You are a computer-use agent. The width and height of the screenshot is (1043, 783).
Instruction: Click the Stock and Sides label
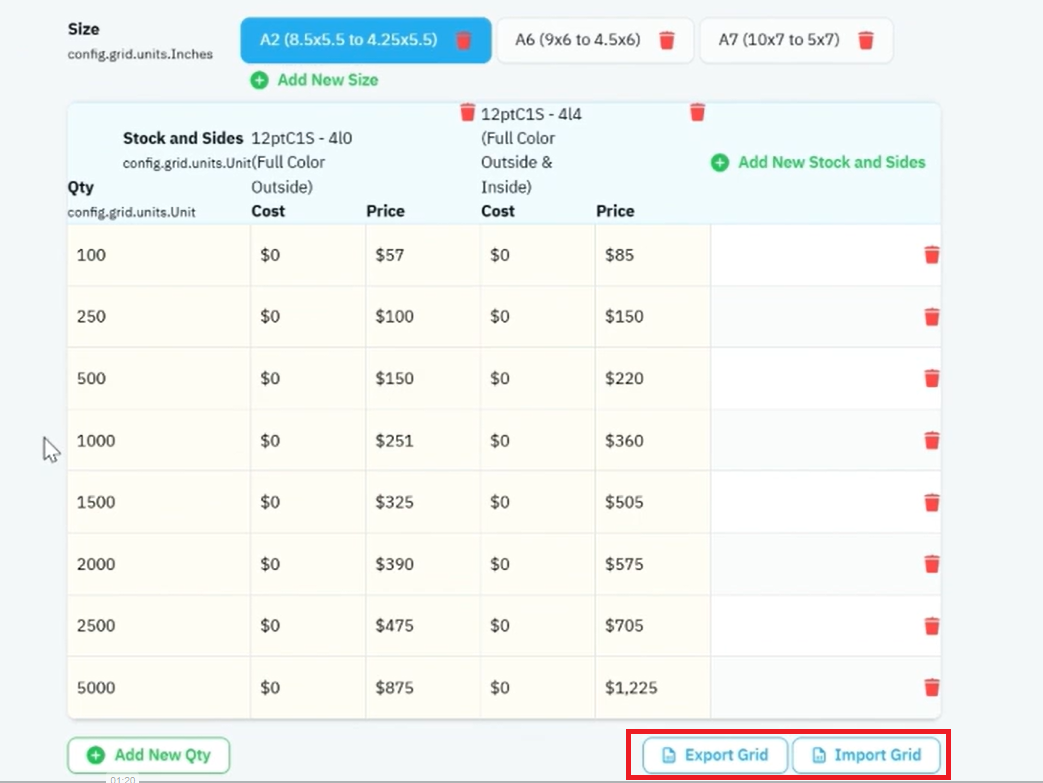(x=183, y=138)
